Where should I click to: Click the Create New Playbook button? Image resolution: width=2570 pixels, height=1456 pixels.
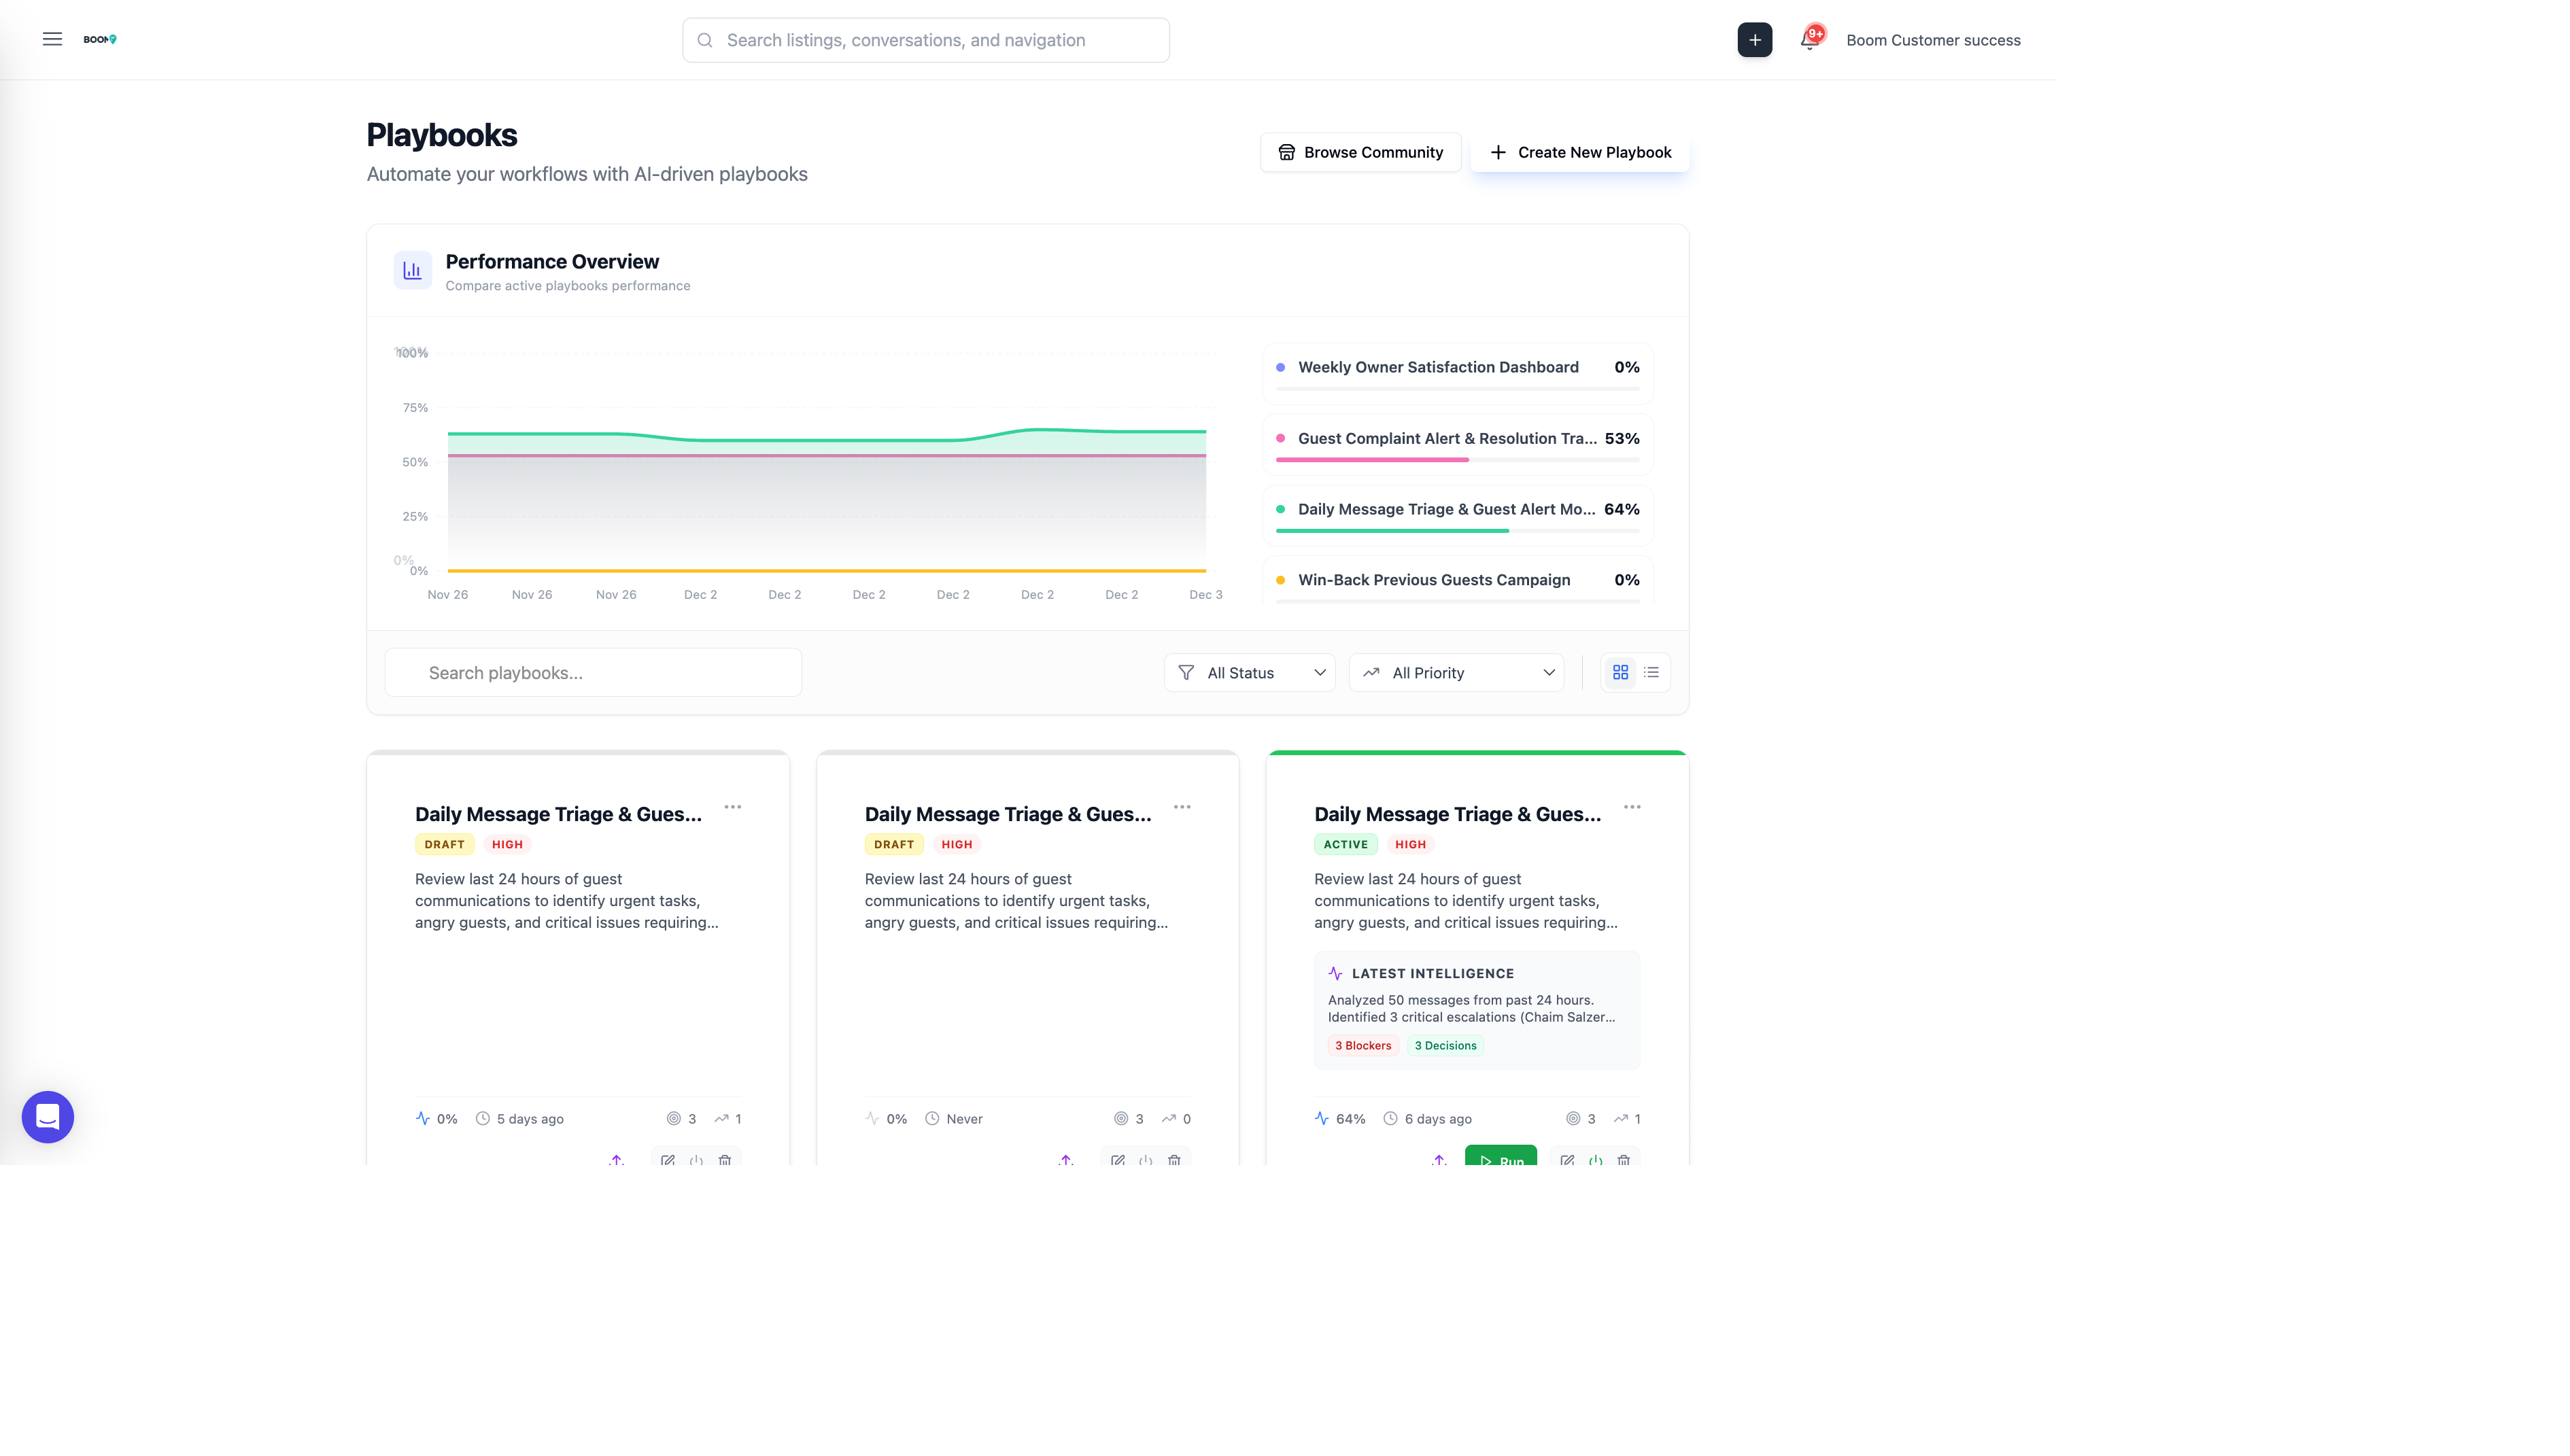coord(1580,152)
